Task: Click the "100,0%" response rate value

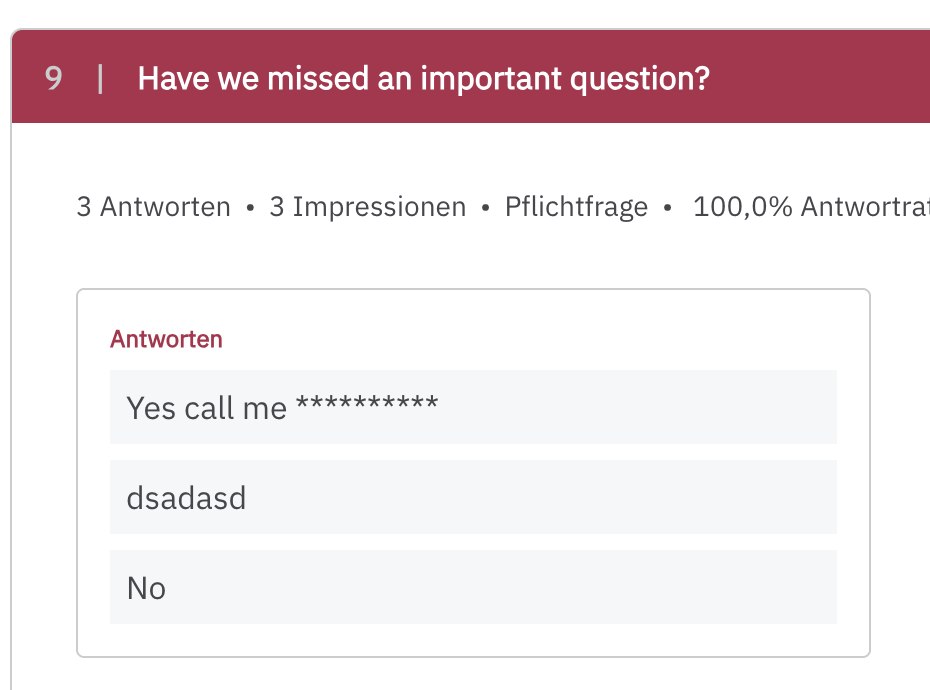Action: tap(743, 207)
